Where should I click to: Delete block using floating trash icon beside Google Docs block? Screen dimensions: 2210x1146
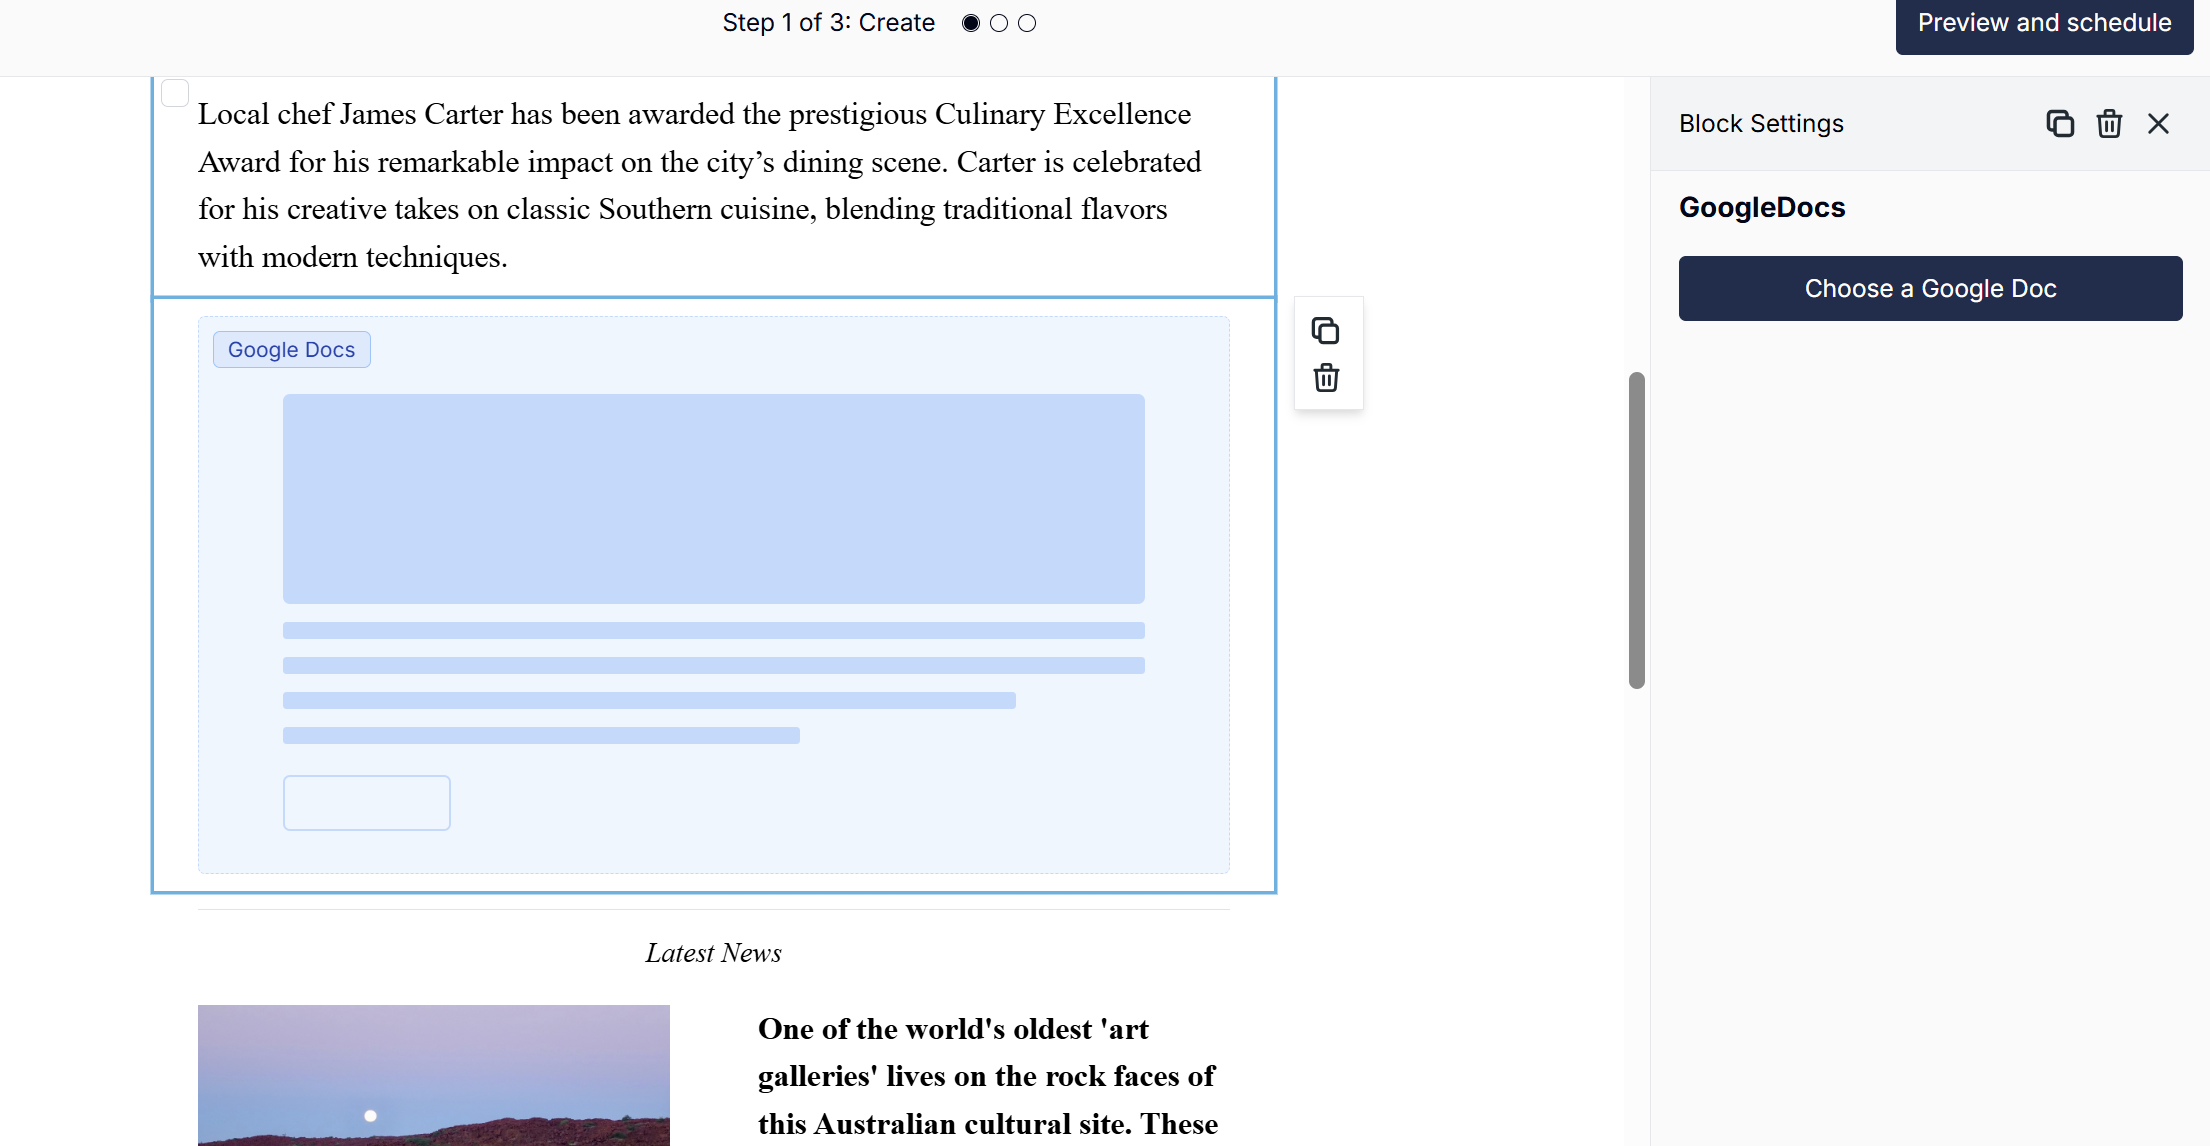point(1326,378)
